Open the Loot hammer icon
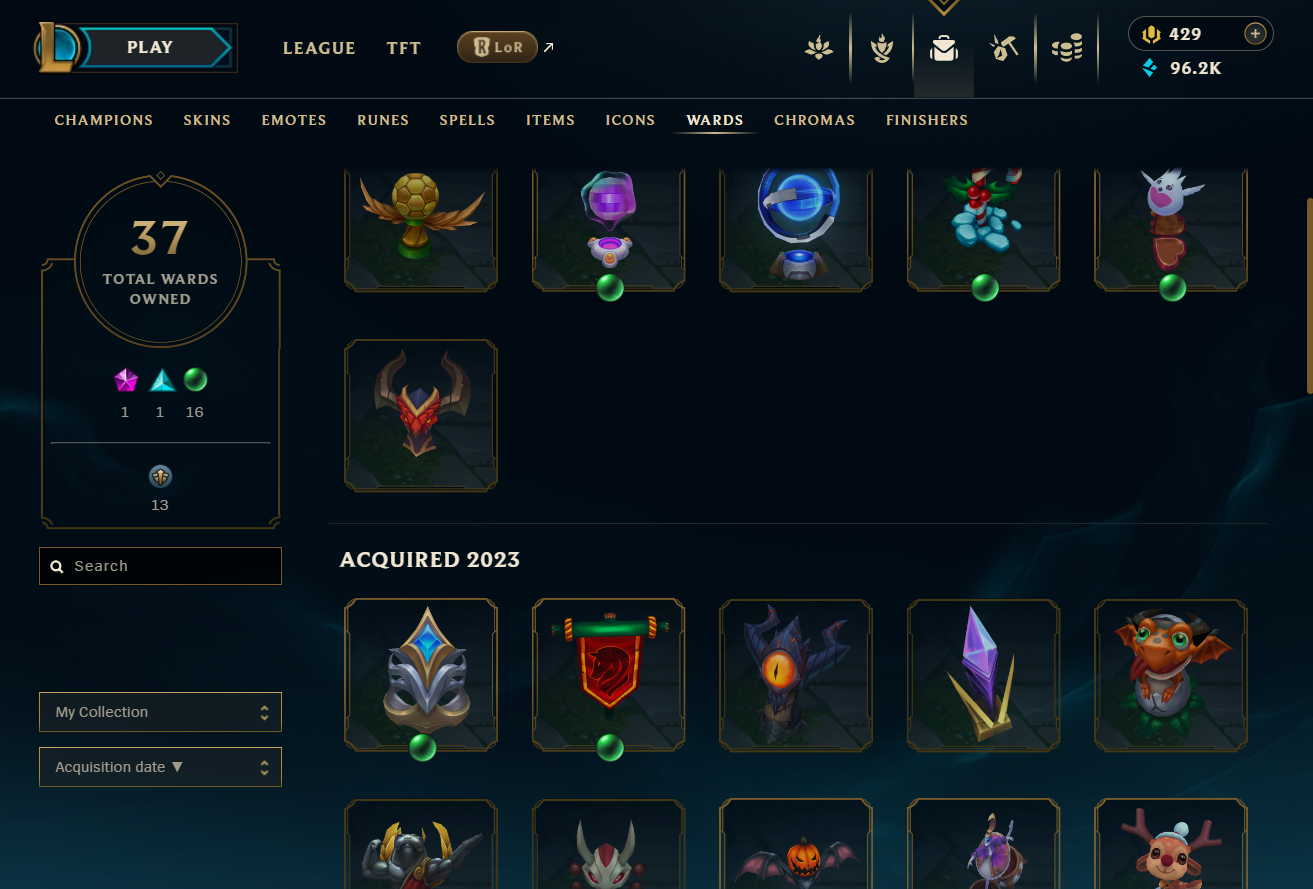This screenshot has width=1313, height=889. click(1004, 48)
